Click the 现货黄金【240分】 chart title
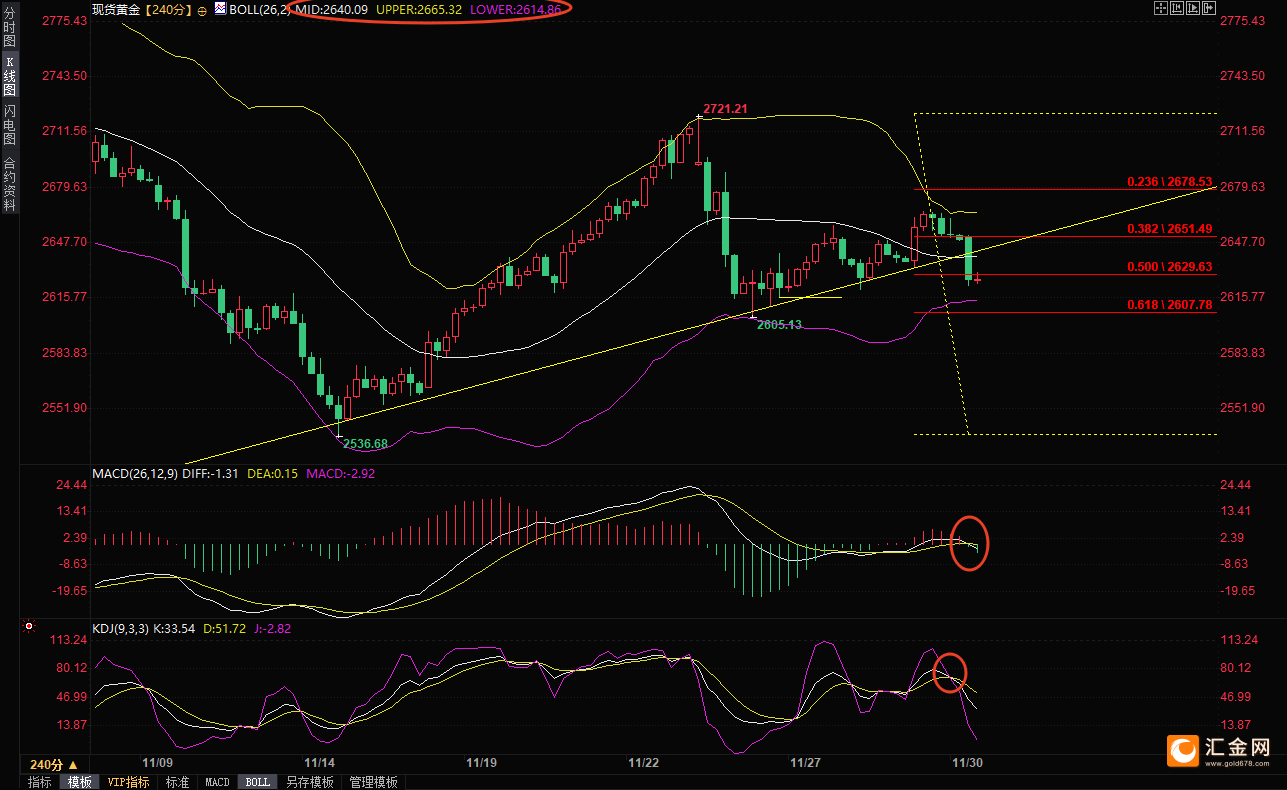Image resolution: width=1287 pixels, height=790 pixels. [142, 9]
